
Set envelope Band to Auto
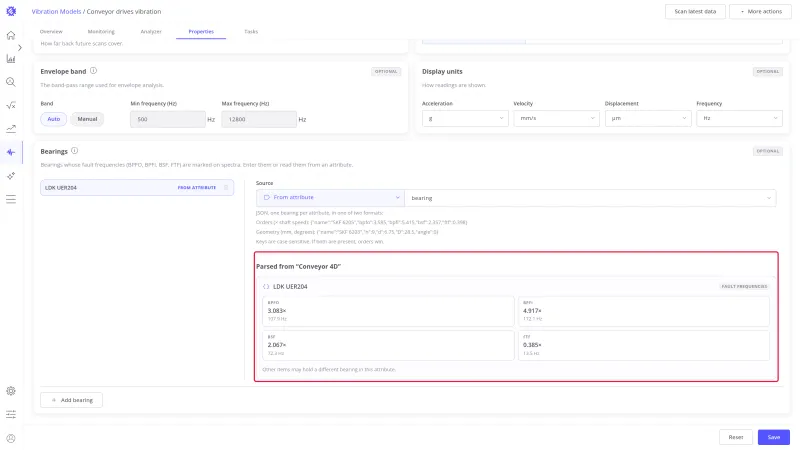pyautogui.click(x=54, y=119)
